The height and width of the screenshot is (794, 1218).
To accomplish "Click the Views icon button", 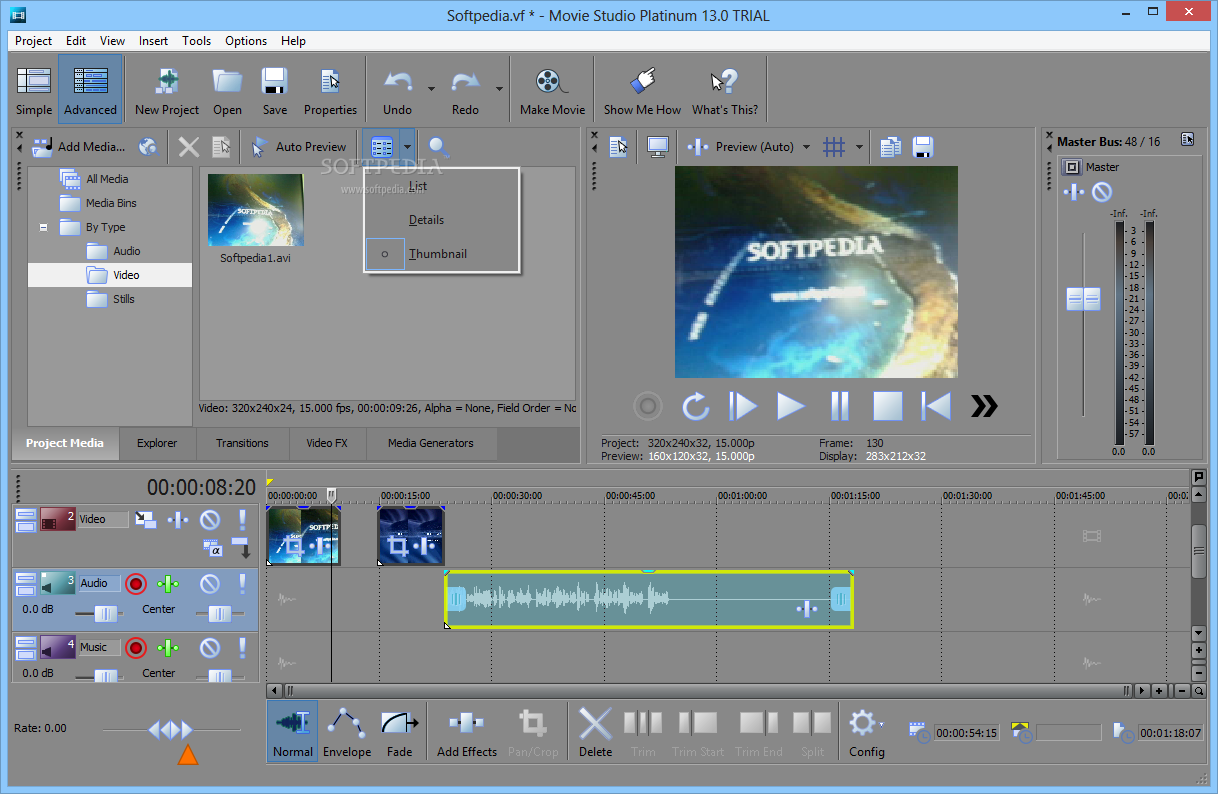I will 381,147.
